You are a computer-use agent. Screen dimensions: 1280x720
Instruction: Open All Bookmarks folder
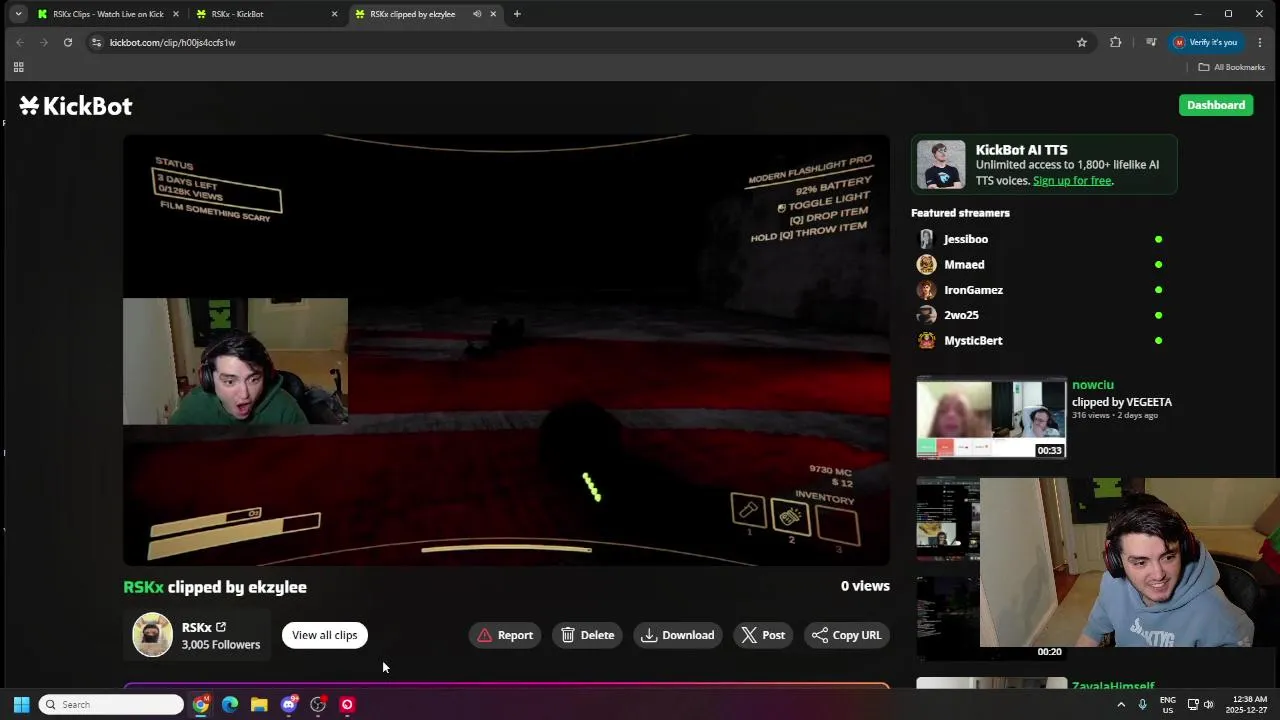[x=1232, y=67]
